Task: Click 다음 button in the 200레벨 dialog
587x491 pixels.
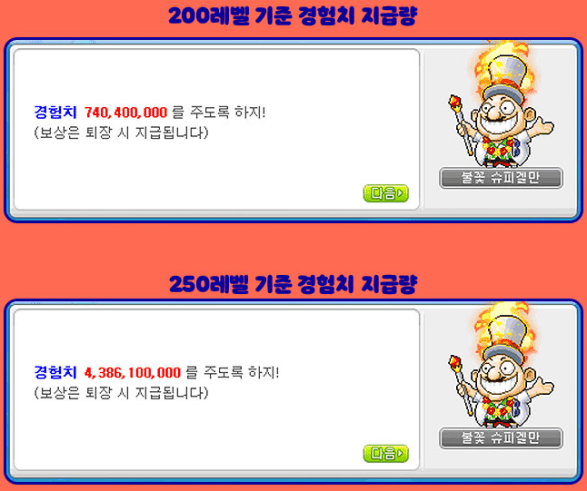Action: (x=386, y=193)
